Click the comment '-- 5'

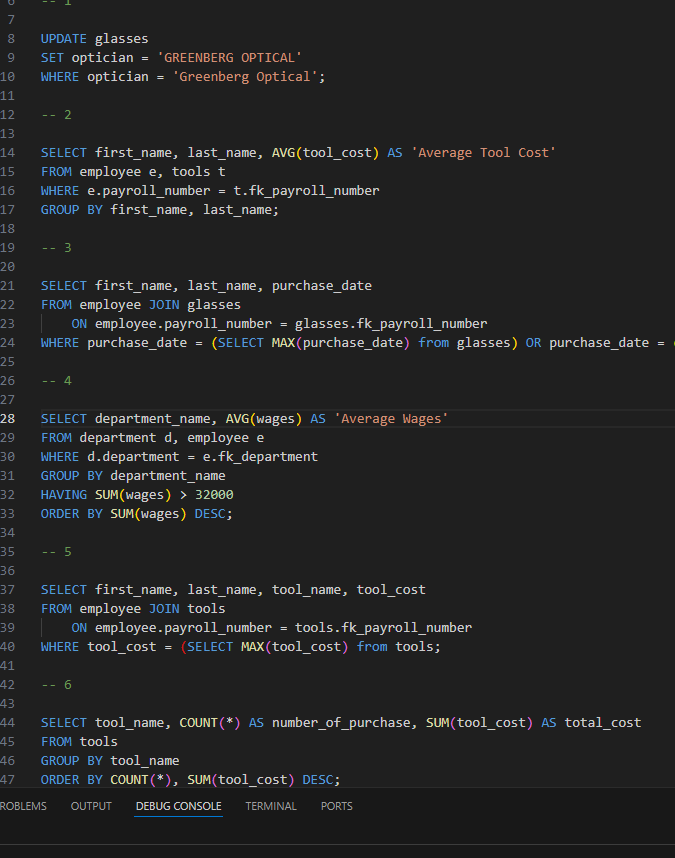click(56, 552)
